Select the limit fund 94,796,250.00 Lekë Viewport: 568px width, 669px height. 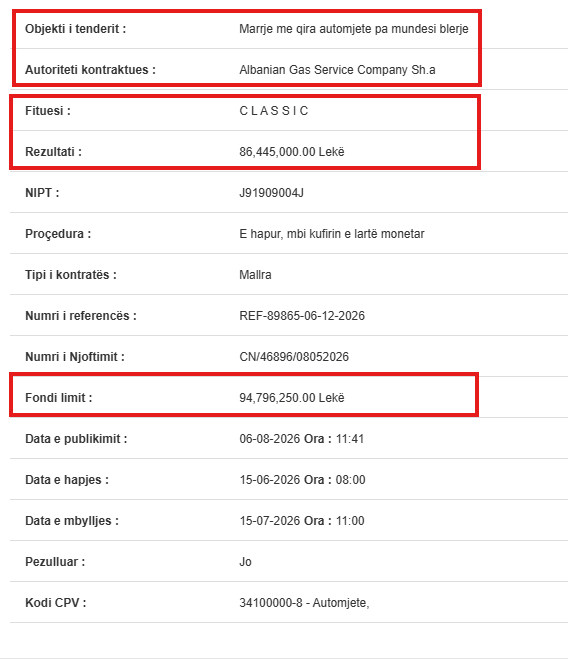click(291, 398)
